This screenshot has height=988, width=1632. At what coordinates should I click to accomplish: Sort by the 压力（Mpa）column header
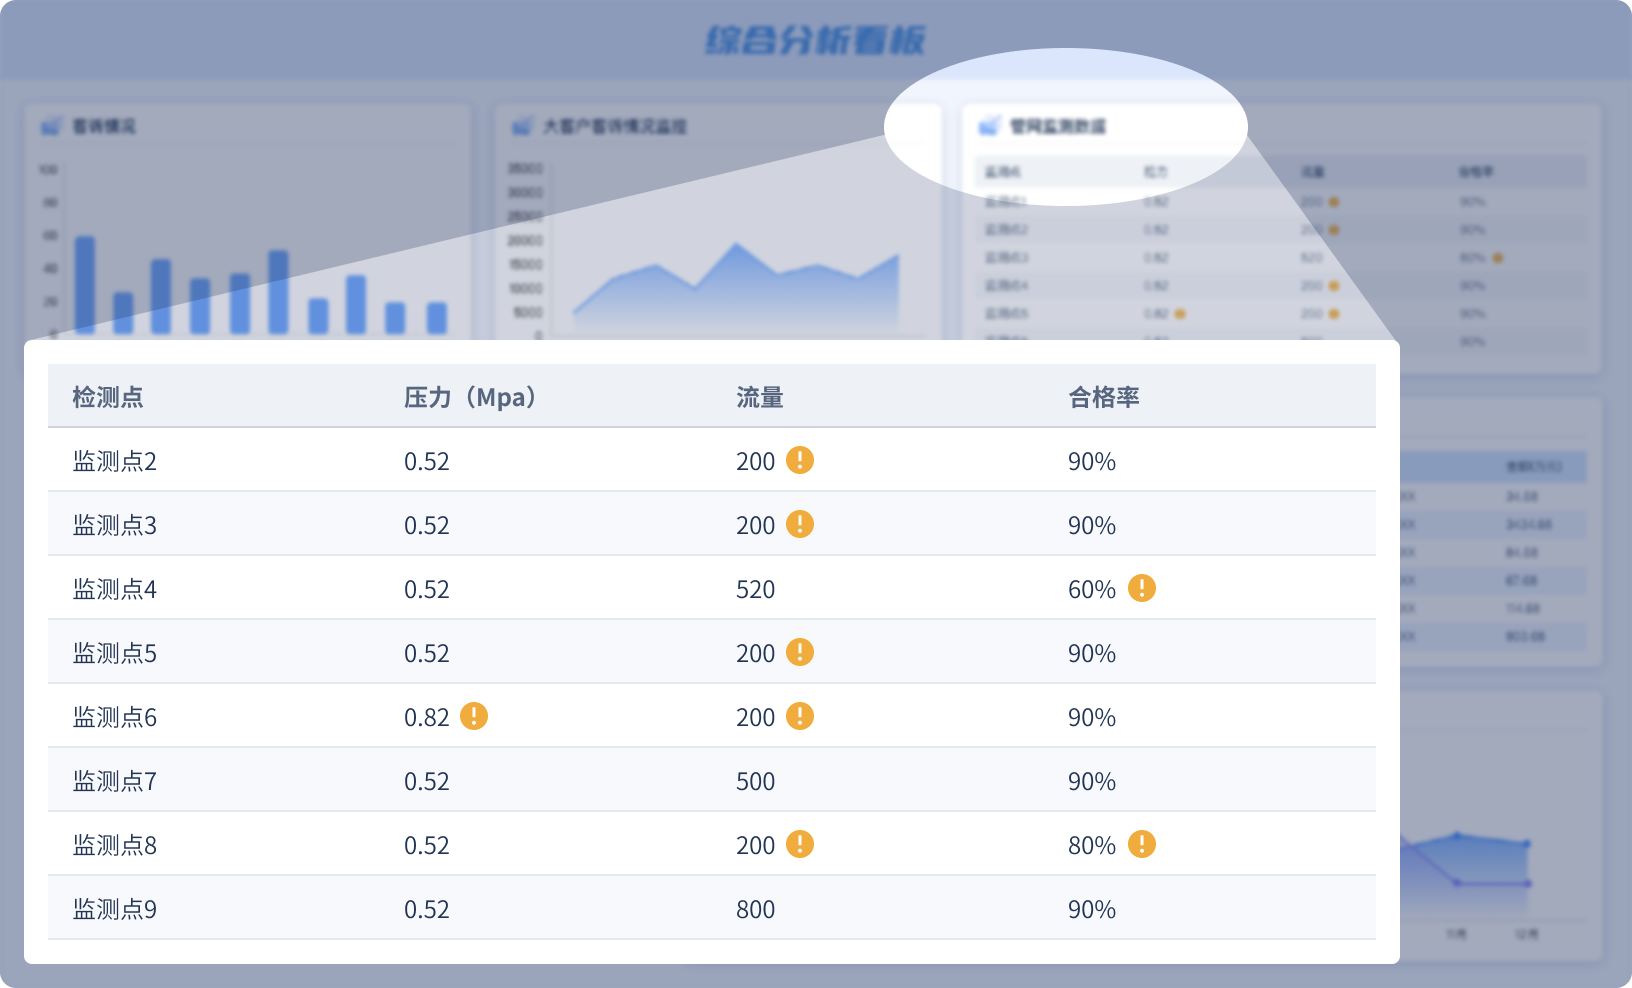471,397
